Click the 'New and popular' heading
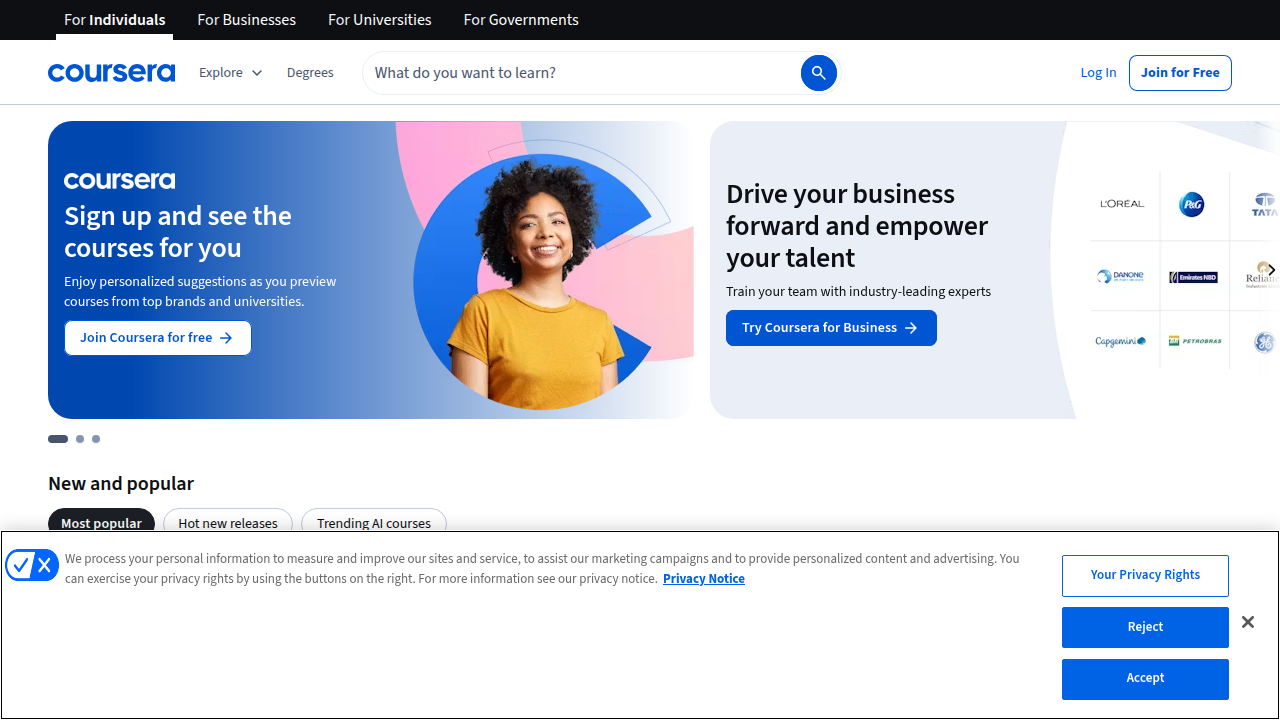 click(x=121, y=484)
